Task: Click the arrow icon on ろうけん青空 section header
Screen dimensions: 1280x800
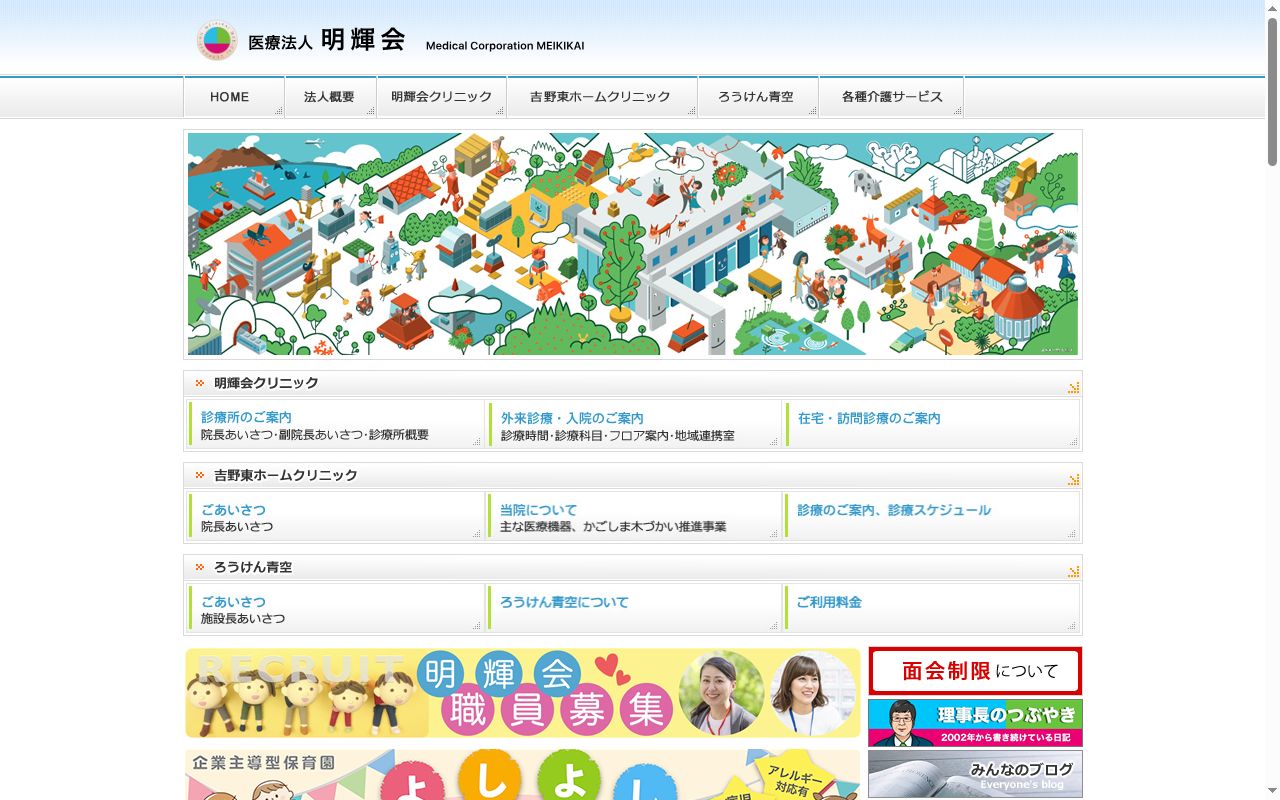Action: [x=1073, y=571]
